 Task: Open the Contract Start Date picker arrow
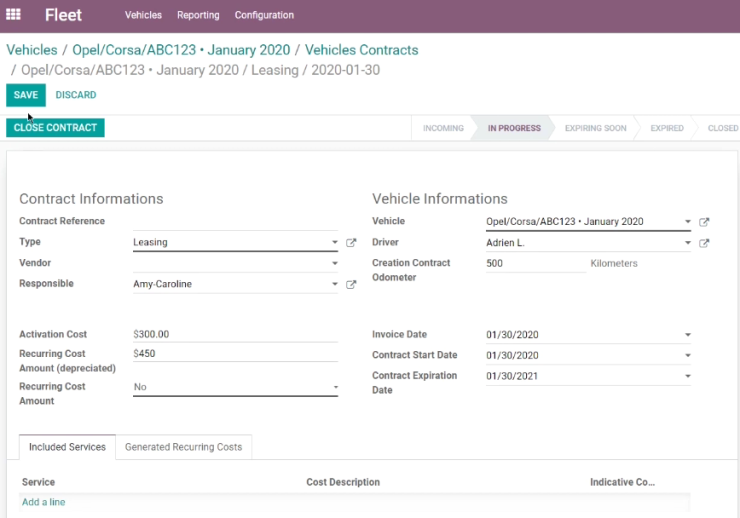[x=688, y=355]
